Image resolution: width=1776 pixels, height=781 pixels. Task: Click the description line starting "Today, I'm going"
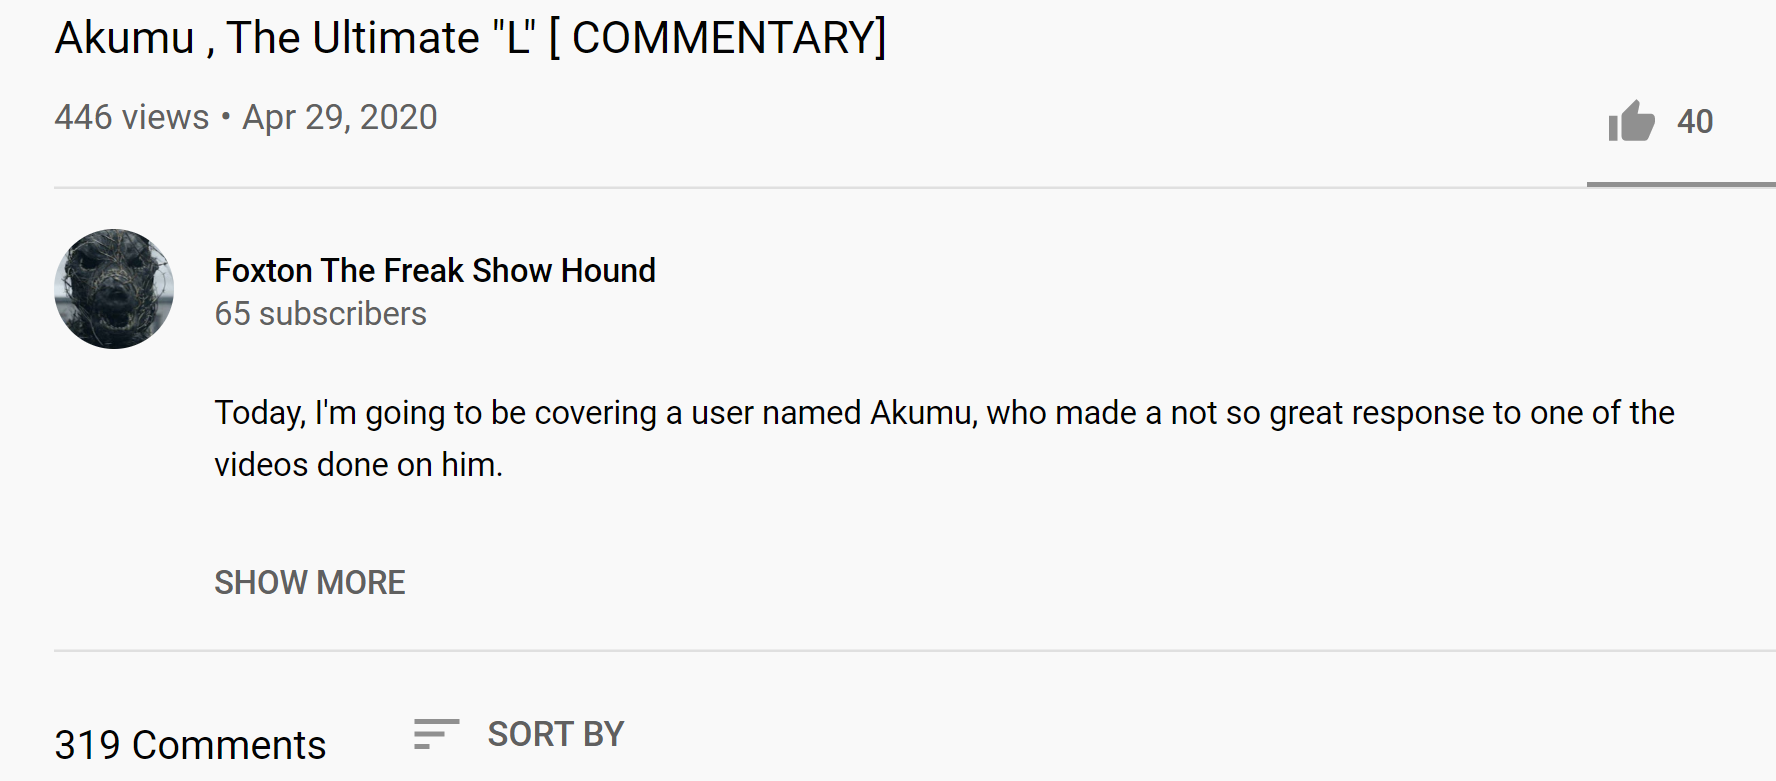point(944,413)
